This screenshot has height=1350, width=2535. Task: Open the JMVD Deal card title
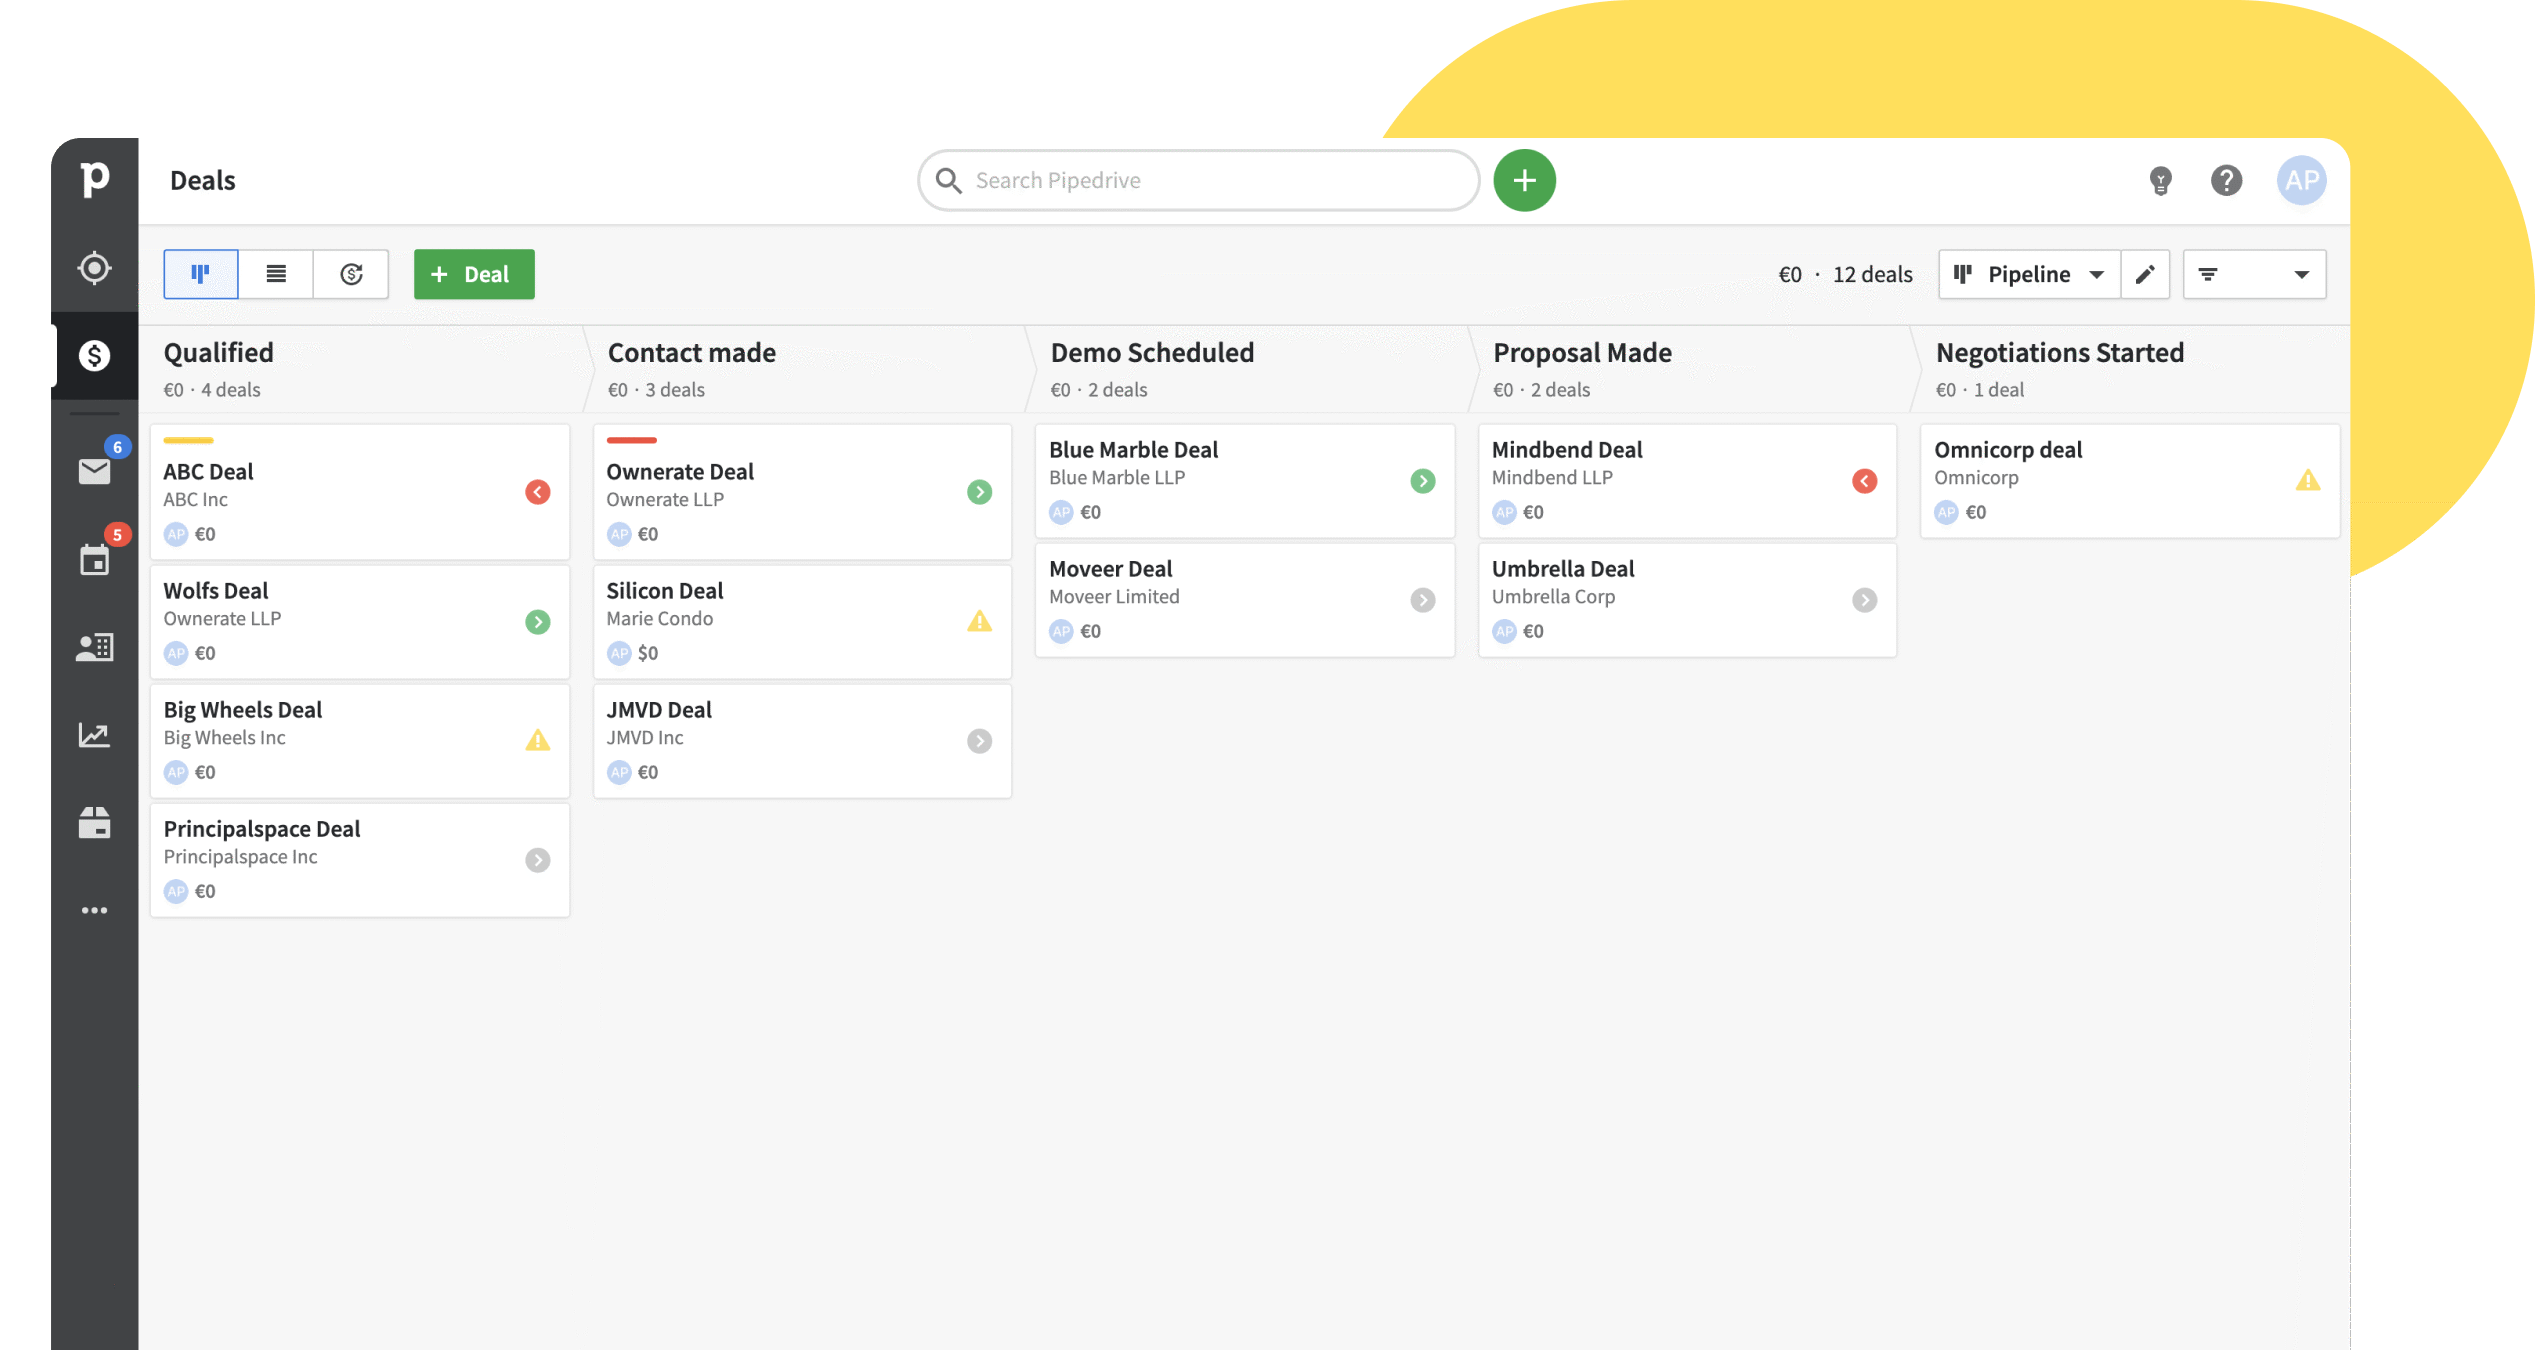(x=659, y=709)
